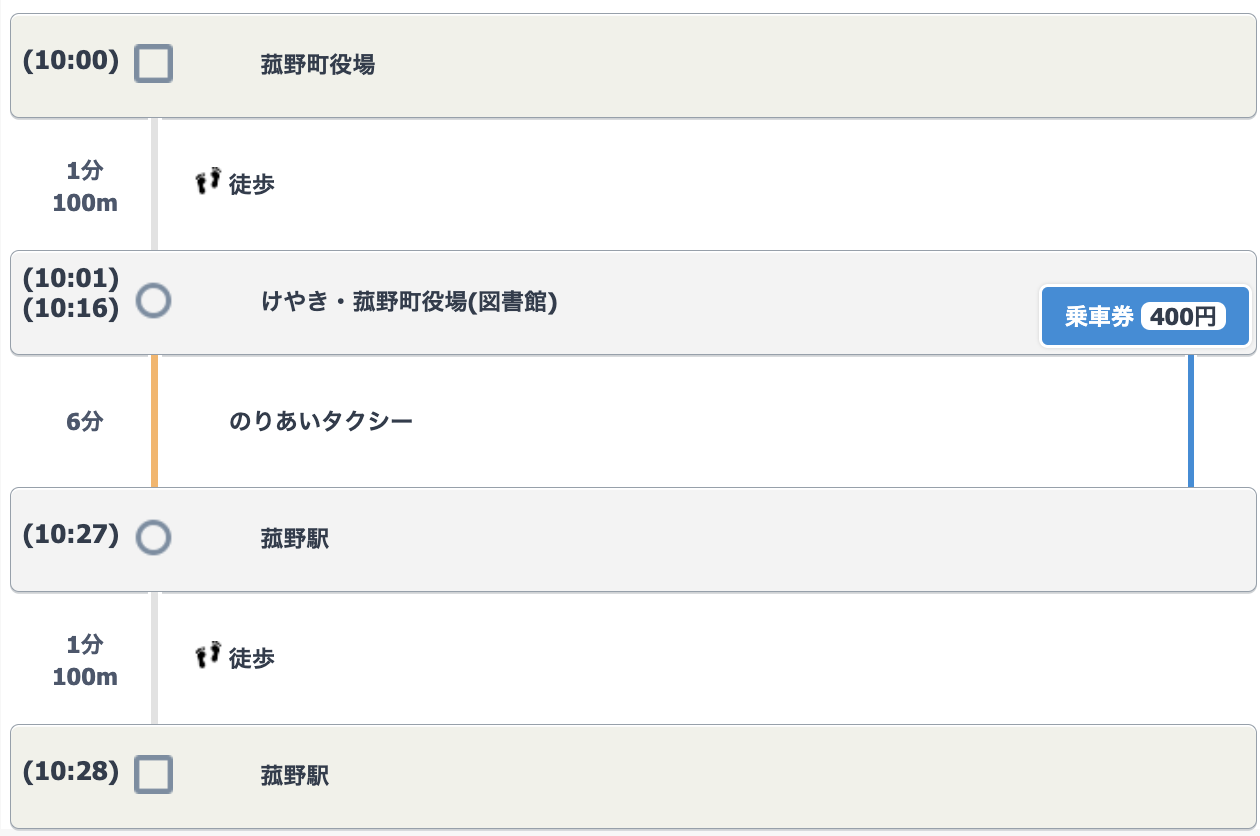The width and height of the screenshot is (1260, 836).
Task: Click the 徒歩 label before the 10:28 arrival
Action: 252,659
